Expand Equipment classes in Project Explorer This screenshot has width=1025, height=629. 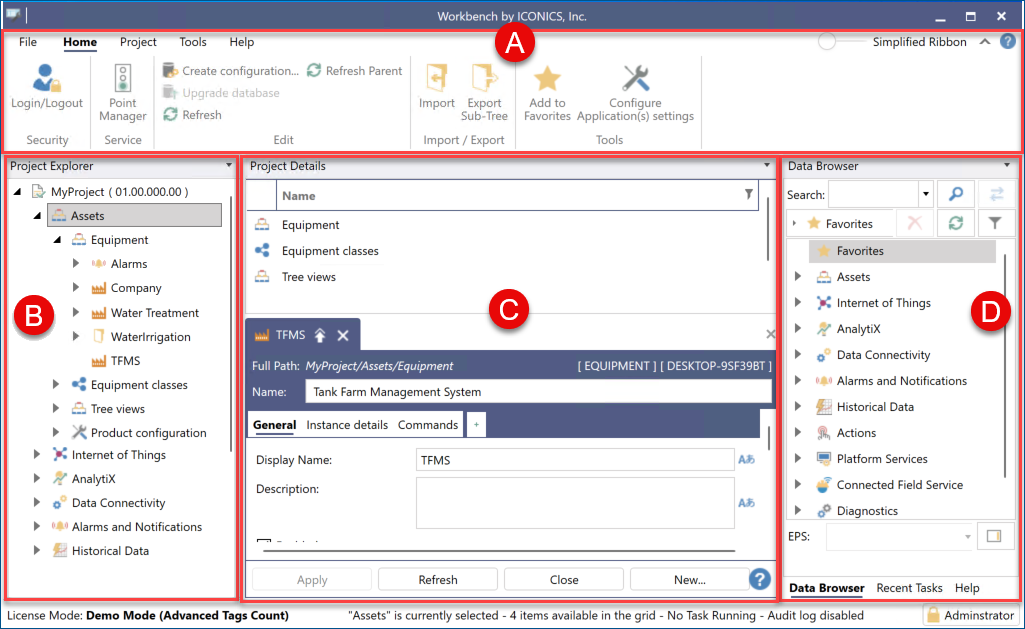(56, 384)
